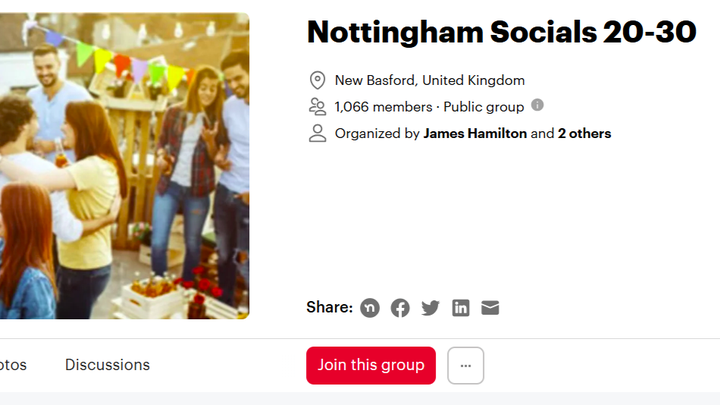Image resolution: width=720 pixels, height=405 pixels.
Task: Click the 1,066 members text
Action: coord(384,107)
